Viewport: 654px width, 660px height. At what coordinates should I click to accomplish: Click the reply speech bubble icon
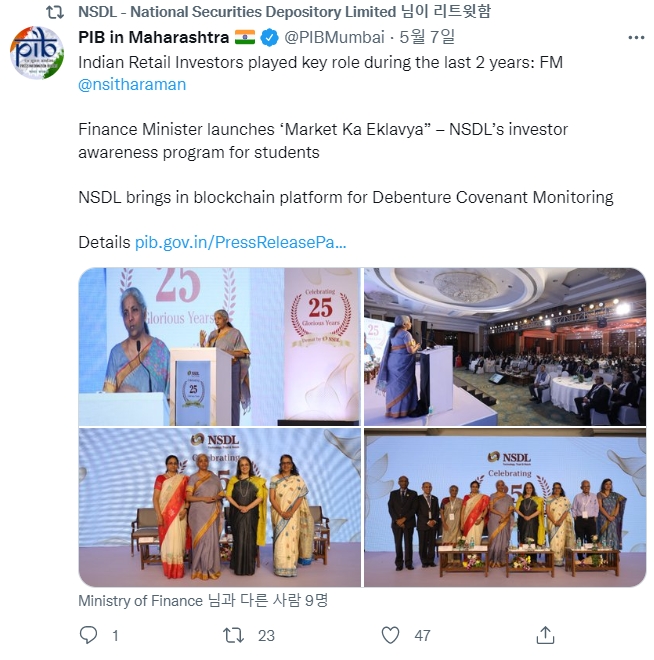88,635
